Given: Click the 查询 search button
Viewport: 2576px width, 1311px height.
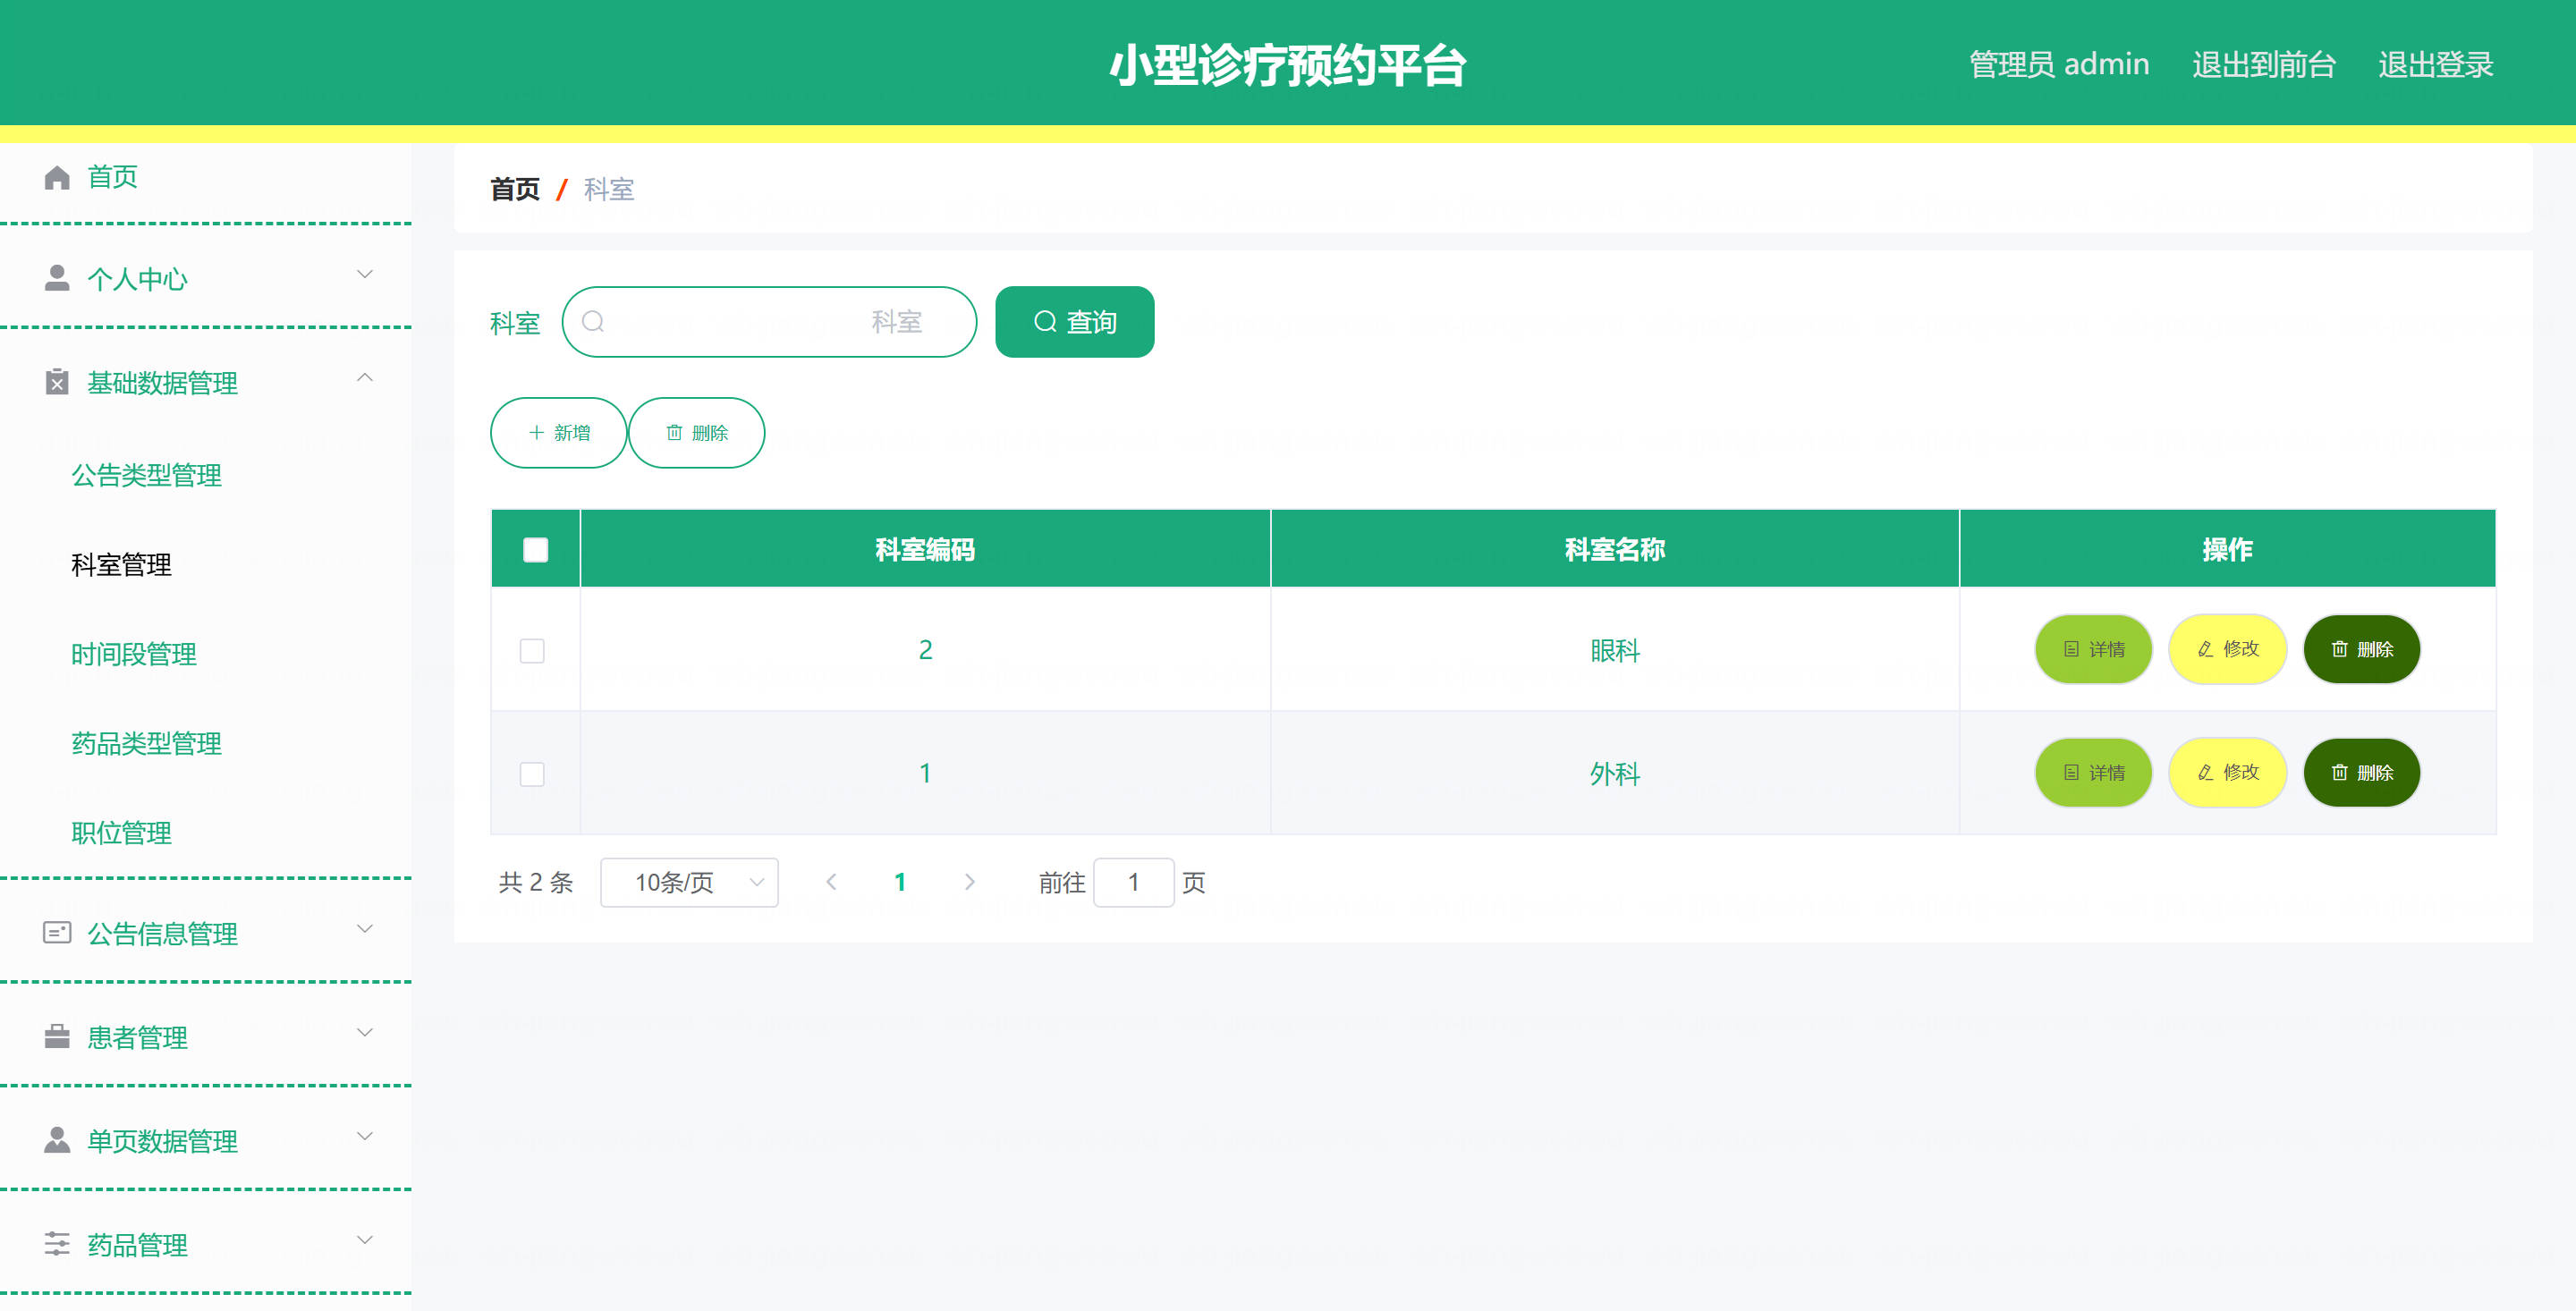Looking at the screenshot, I should (1074, 321).
